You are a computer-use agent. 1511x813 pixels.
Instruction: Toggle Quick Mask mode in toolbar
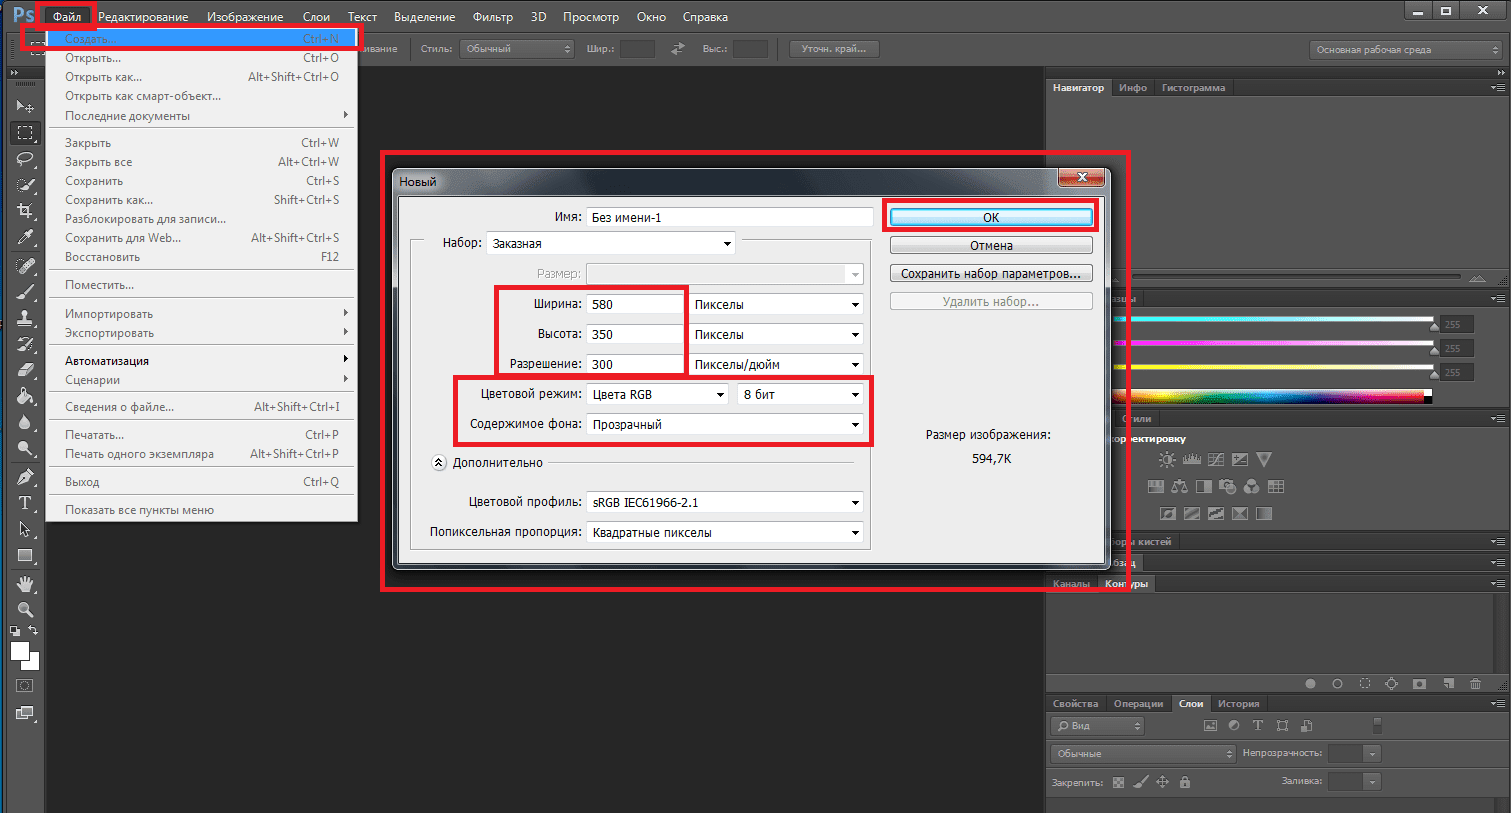pos(25,686)
